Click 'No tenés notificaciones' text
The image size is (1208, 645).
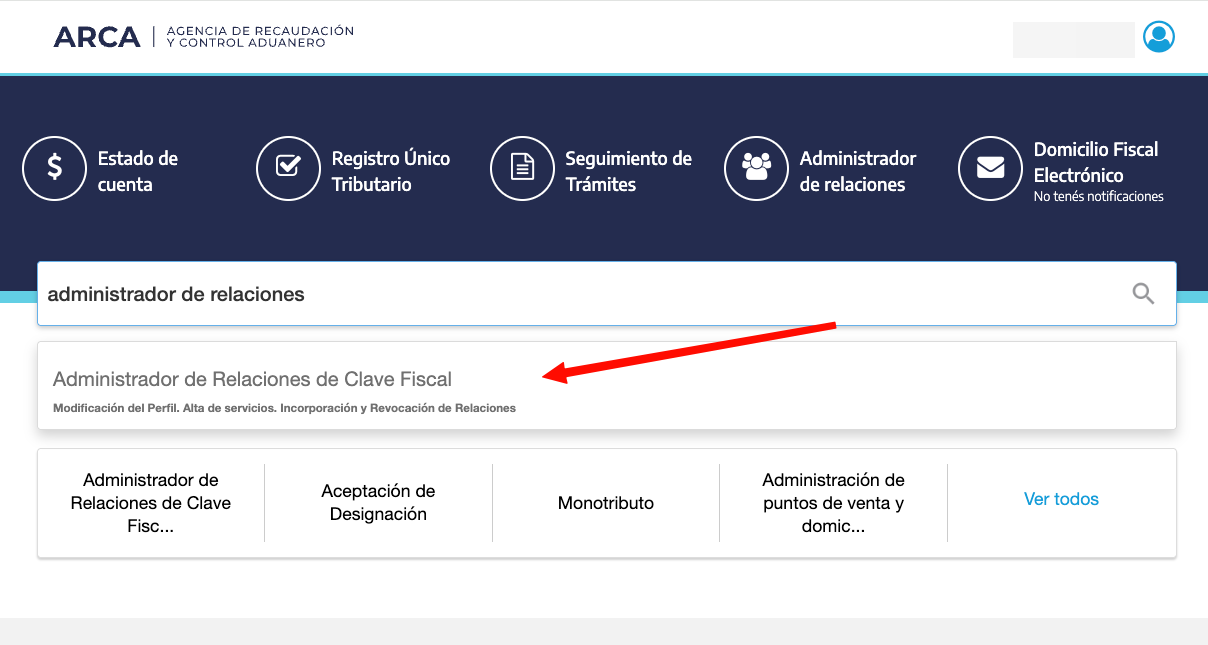point(1099,197)
